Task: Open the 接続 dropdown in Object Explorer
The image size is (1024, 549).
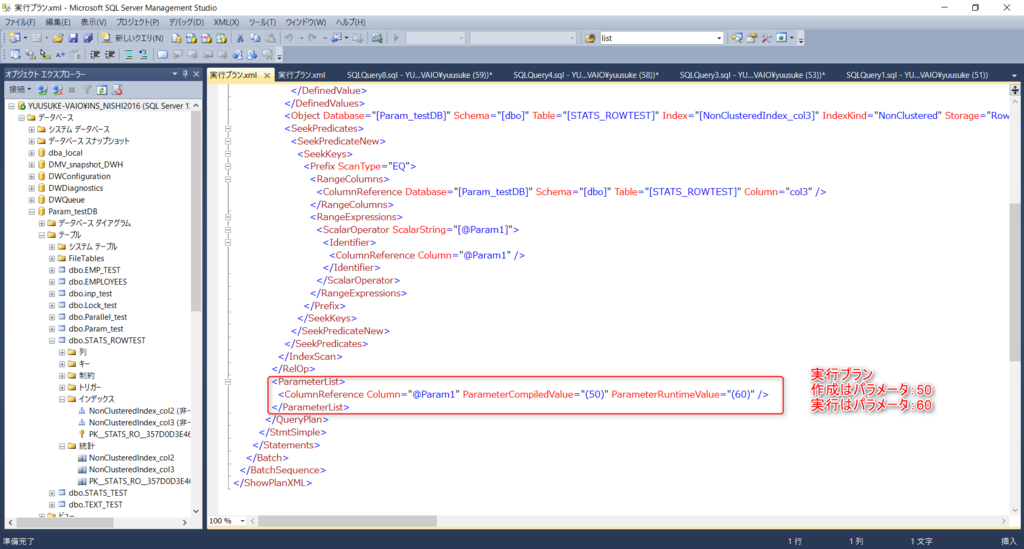Action: pos(20,90)
